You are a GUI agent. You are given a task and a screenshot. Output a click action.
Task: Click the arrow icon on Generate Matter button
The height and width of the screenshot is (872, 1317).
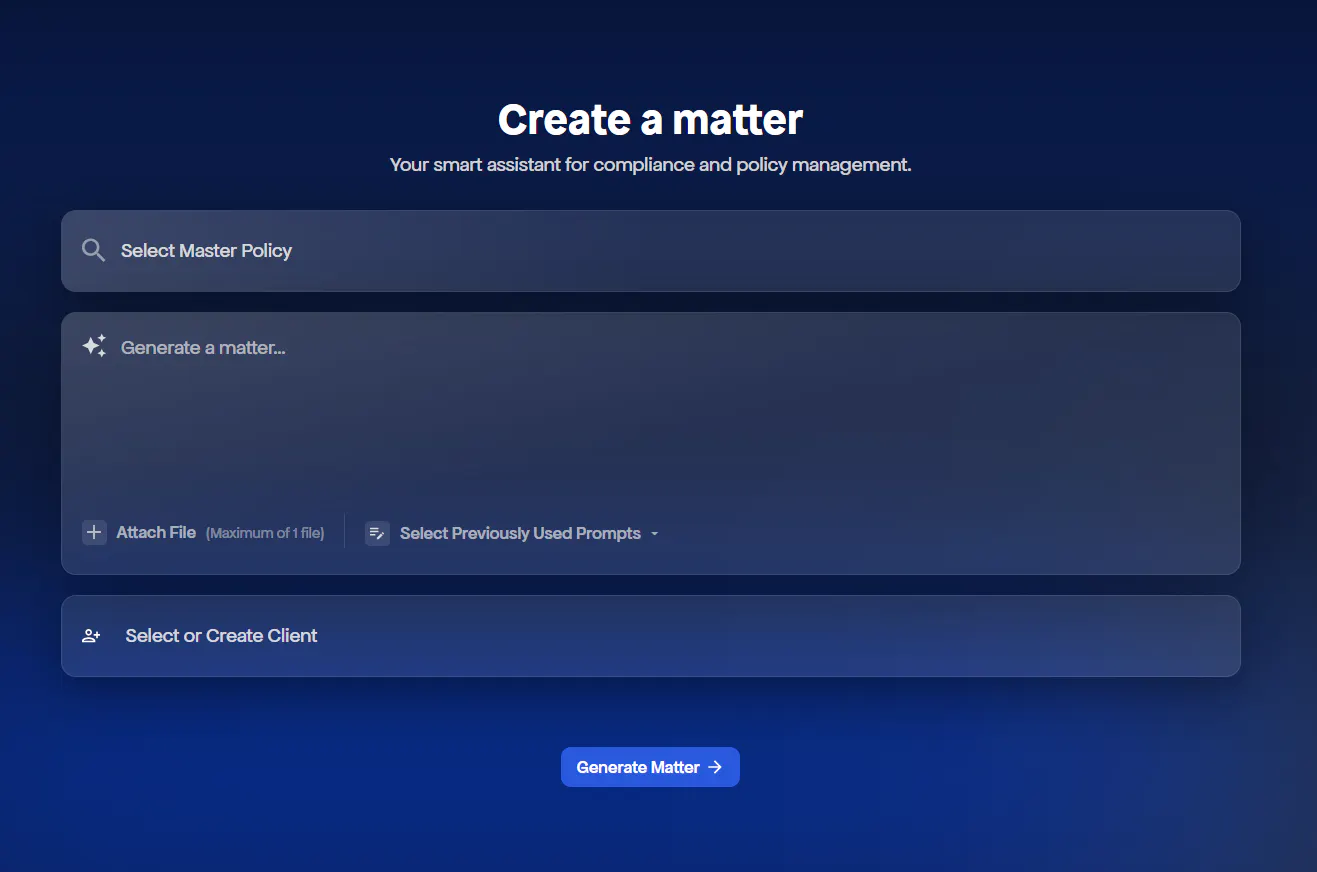point(715,767)
